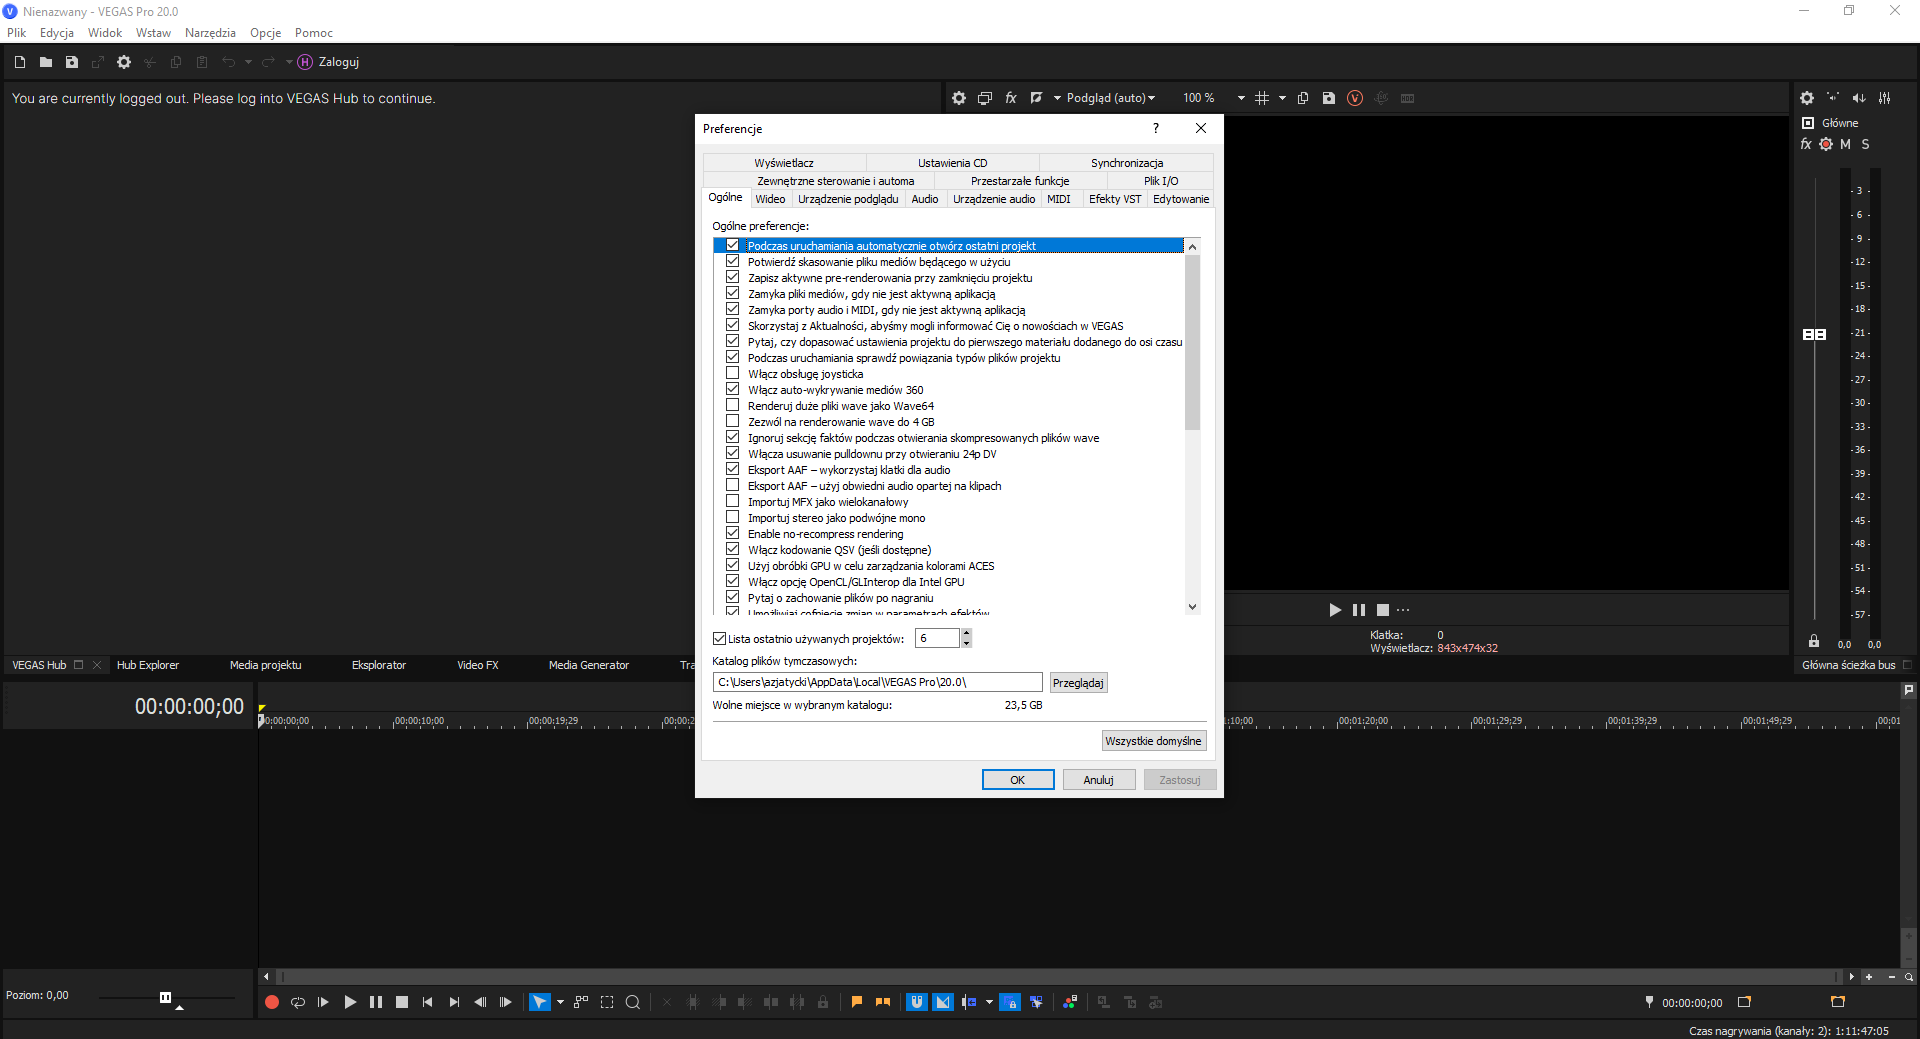Open mixing console icon in master bus
This screenshot has width=1920, height=1039.
(1885, 98)
